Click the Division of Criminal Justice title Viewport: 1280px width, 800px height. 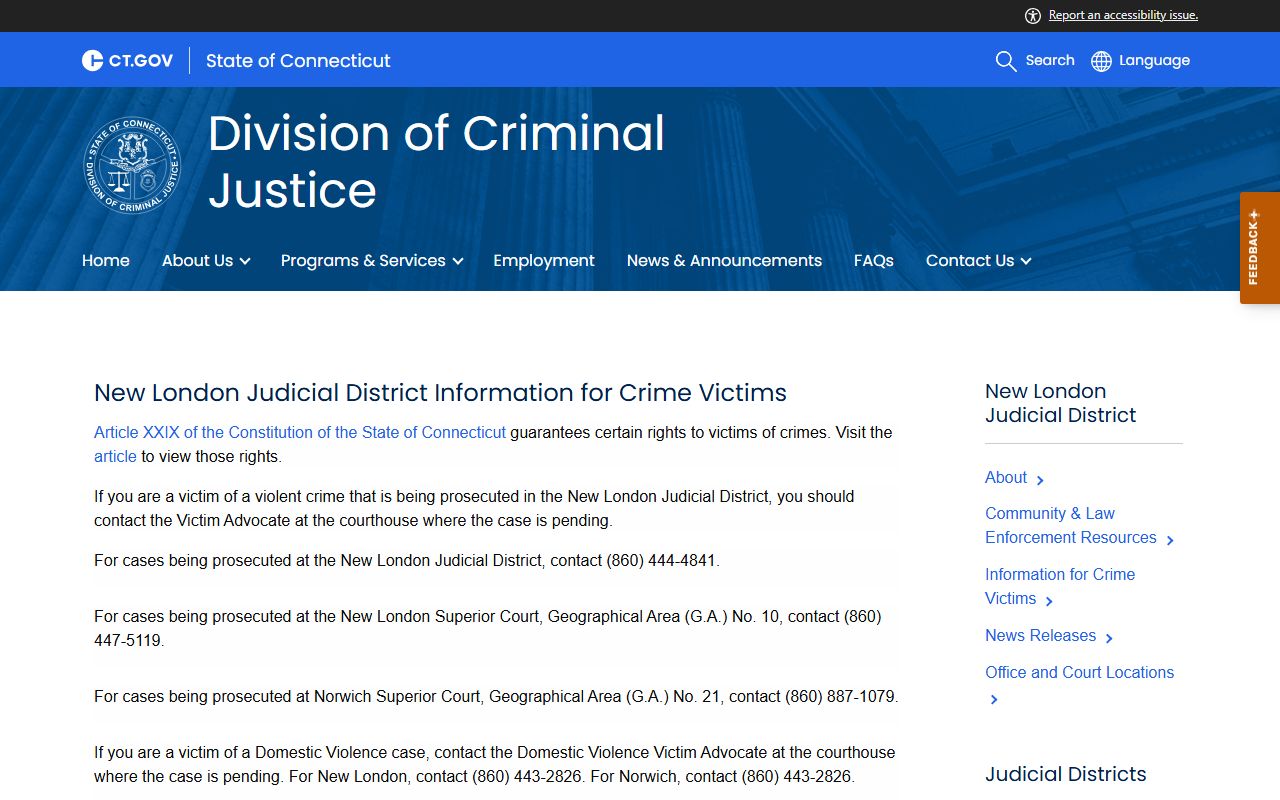tap(436, 161)
